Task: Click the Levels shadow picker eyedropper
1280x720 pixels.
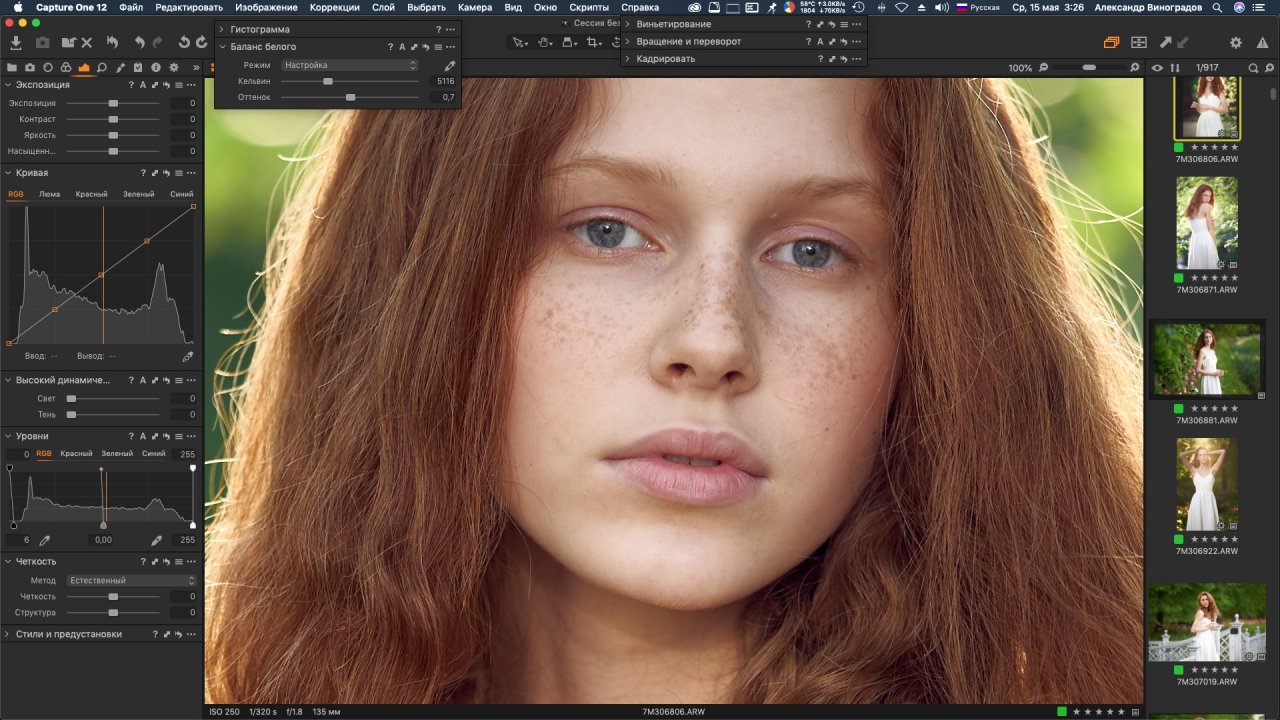Action: pyautogui.click(x=44, y=539)
